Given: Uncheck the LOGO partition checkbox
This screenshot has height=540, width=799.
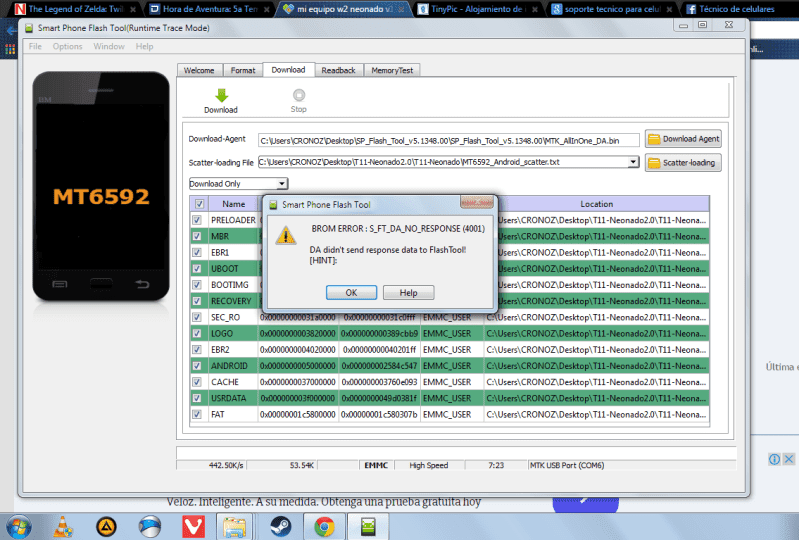Looking at the screenshot, I should coord(197,334).
